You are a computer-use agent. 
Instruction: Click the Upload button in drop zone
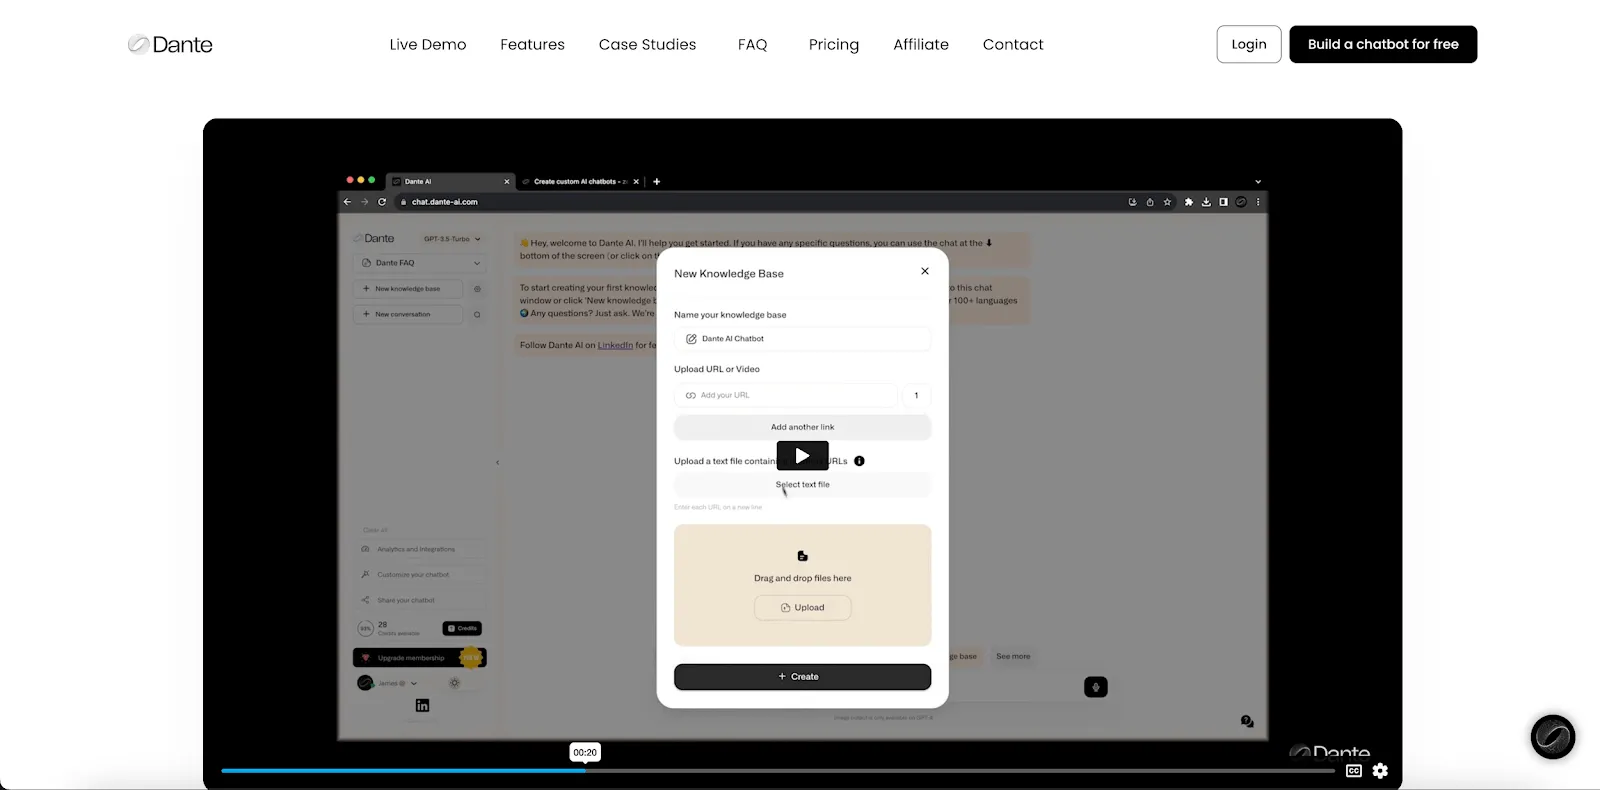click(x=803, y=608)
